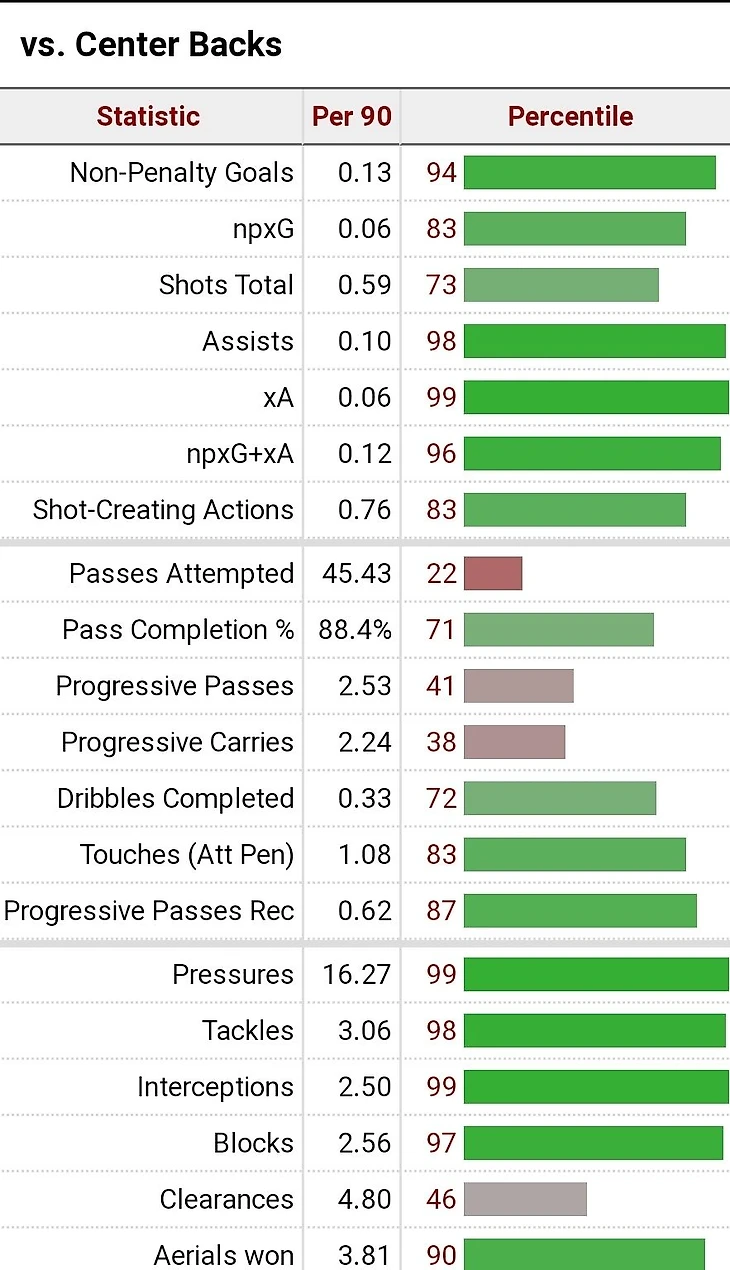This screenshot has width=730, height=1270.
Task: Select the Progressive Passes Rec label
Action: 149,911
